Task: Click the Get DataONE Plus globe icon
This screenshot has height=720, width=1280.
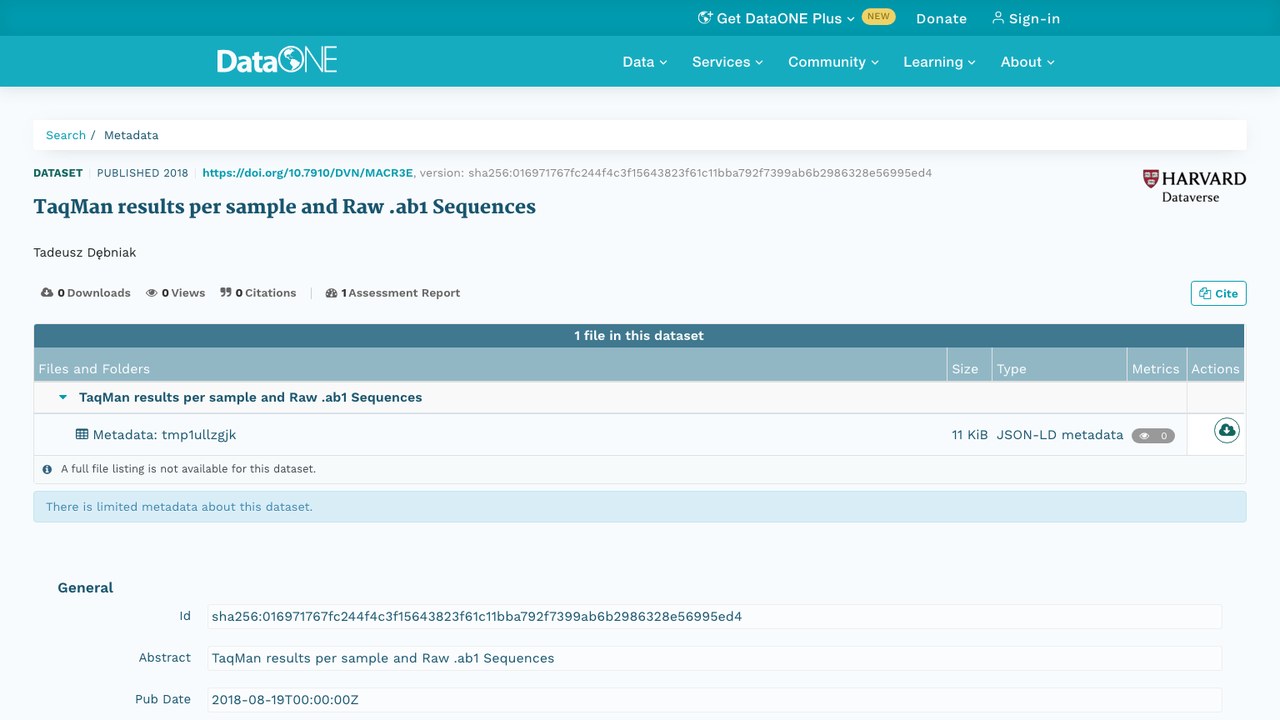Action: coord(705,18)
